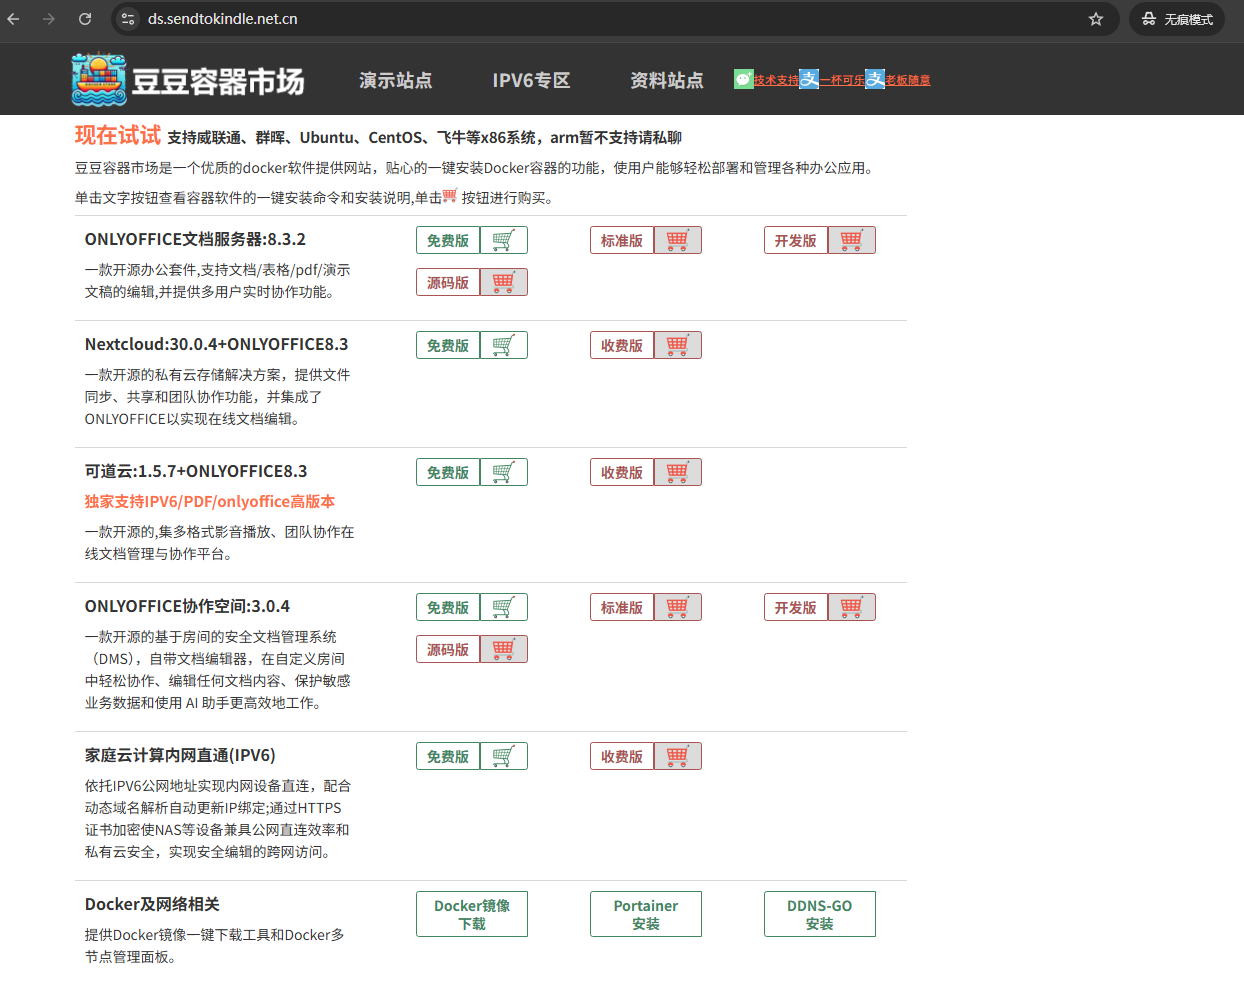Click 收费版 for 可道云

click(x=622, y=472)
